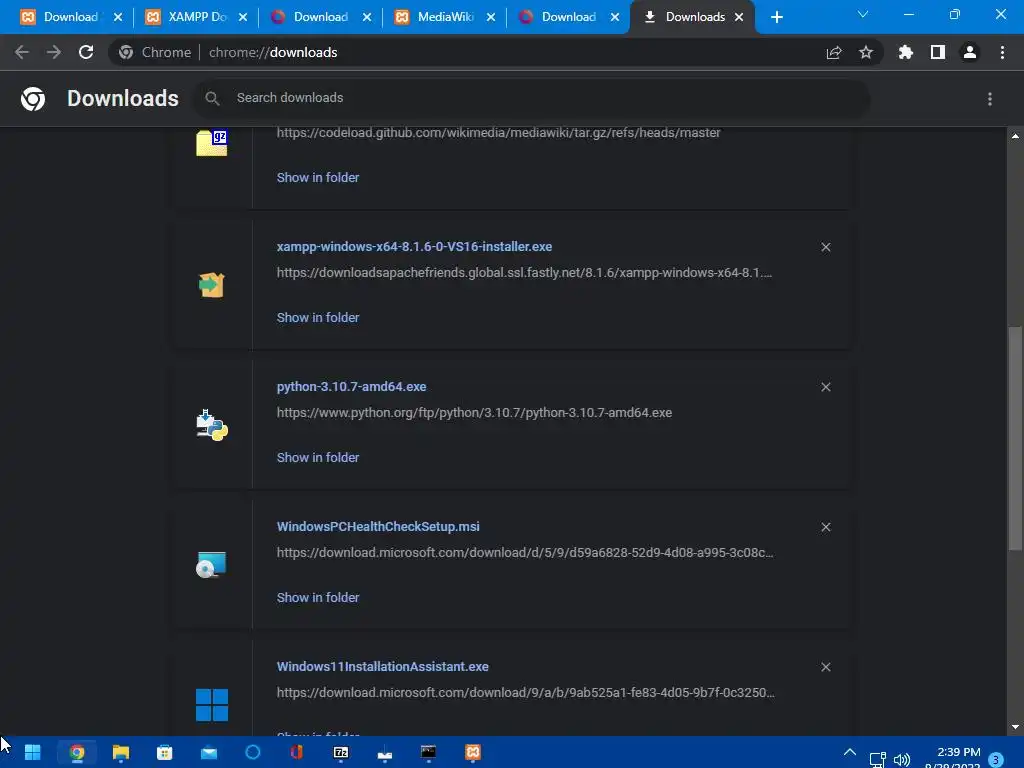Screen dimensions: 1024x768
Task: Show hidden system tray icons
Action: 850,752
